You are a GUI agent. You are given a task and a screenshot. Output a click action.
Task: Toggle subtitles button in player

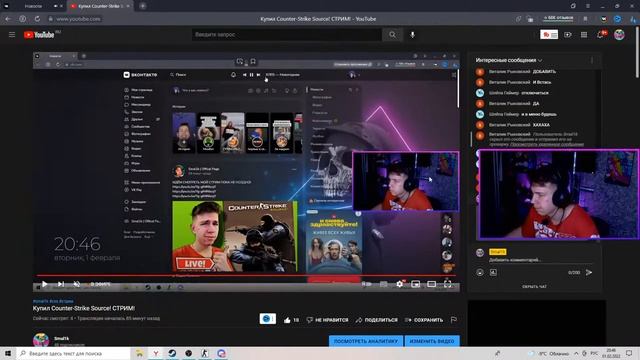[384, 284]
